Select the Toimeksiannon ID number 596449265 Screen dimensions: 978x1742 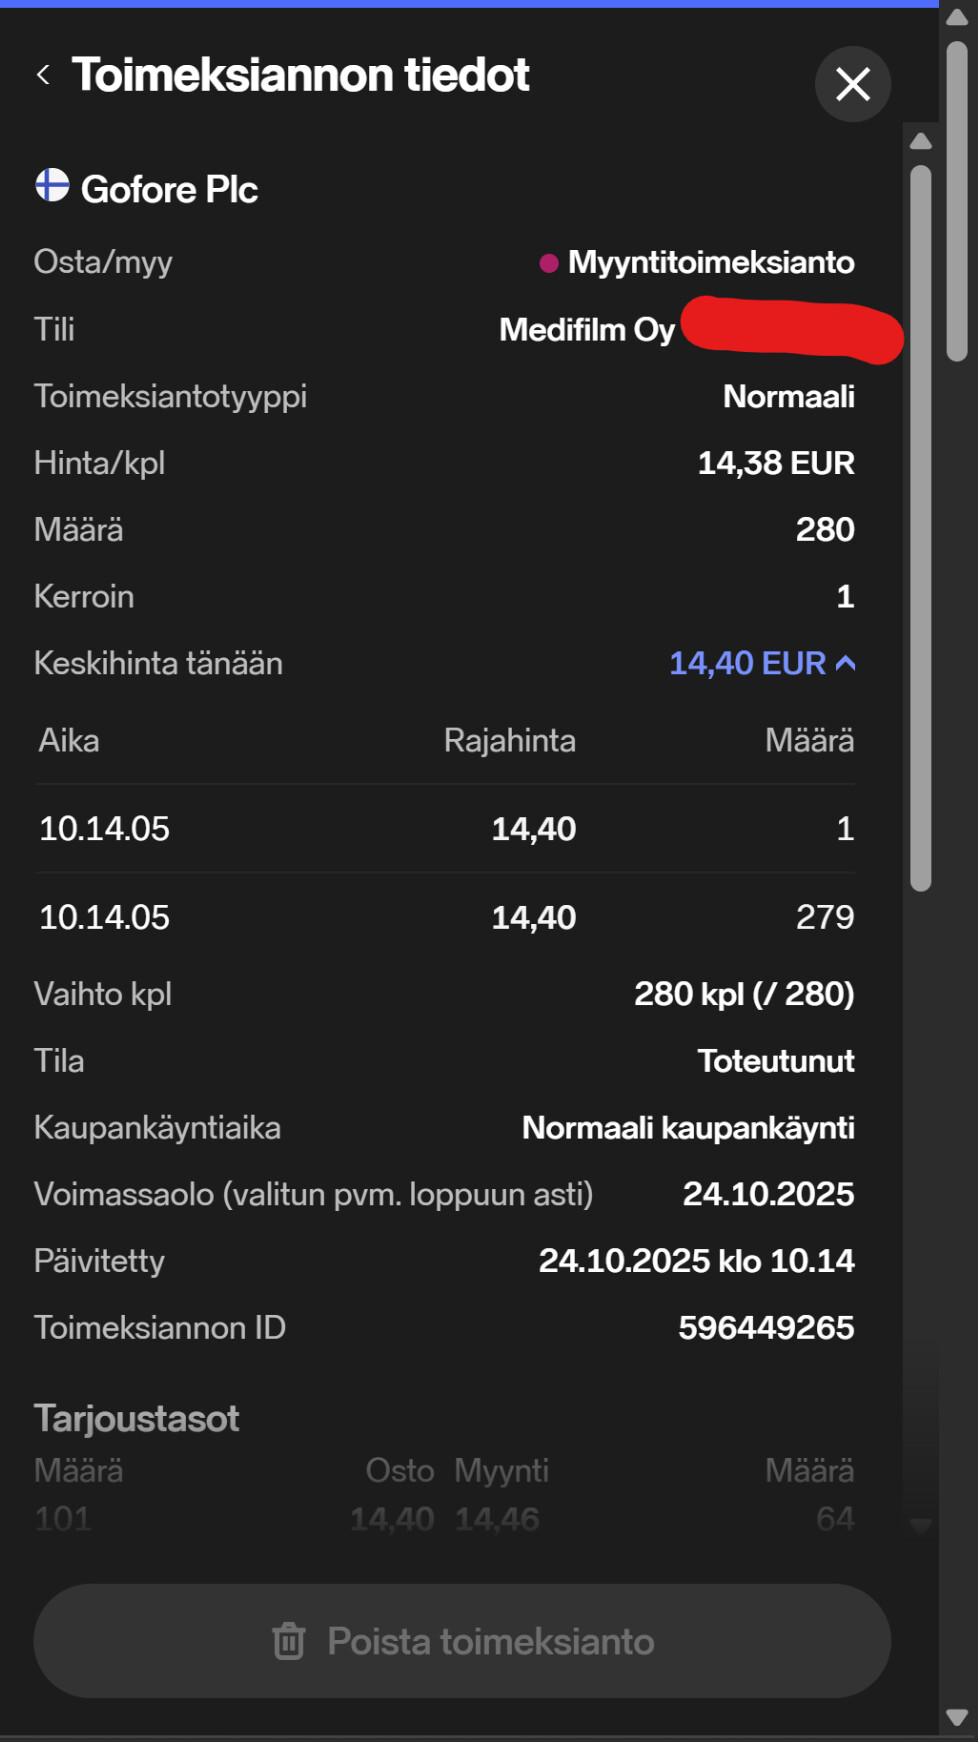click(766, 1328)
